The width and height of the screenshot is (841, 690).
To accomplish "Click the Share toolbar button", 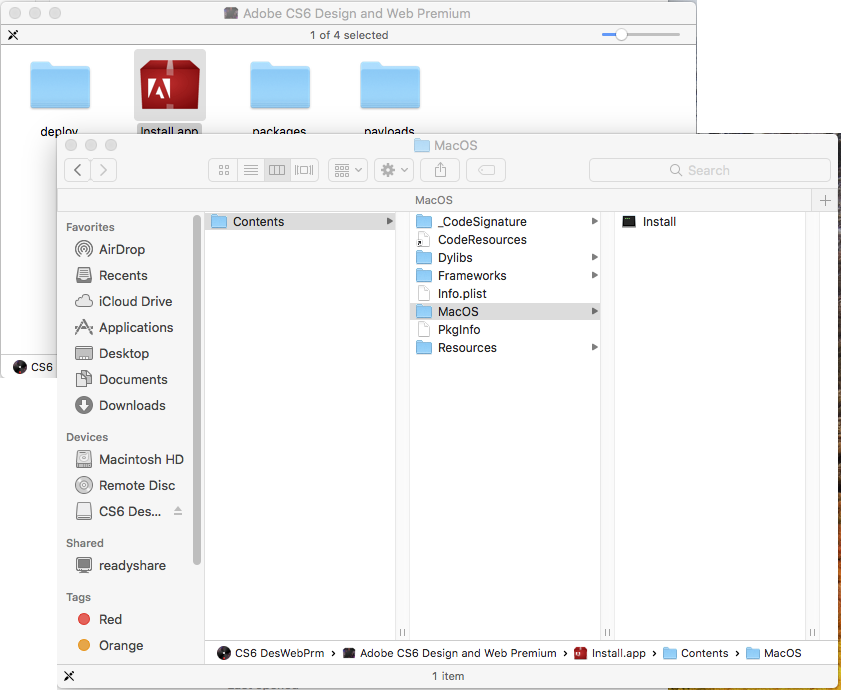I will (440, 170).
